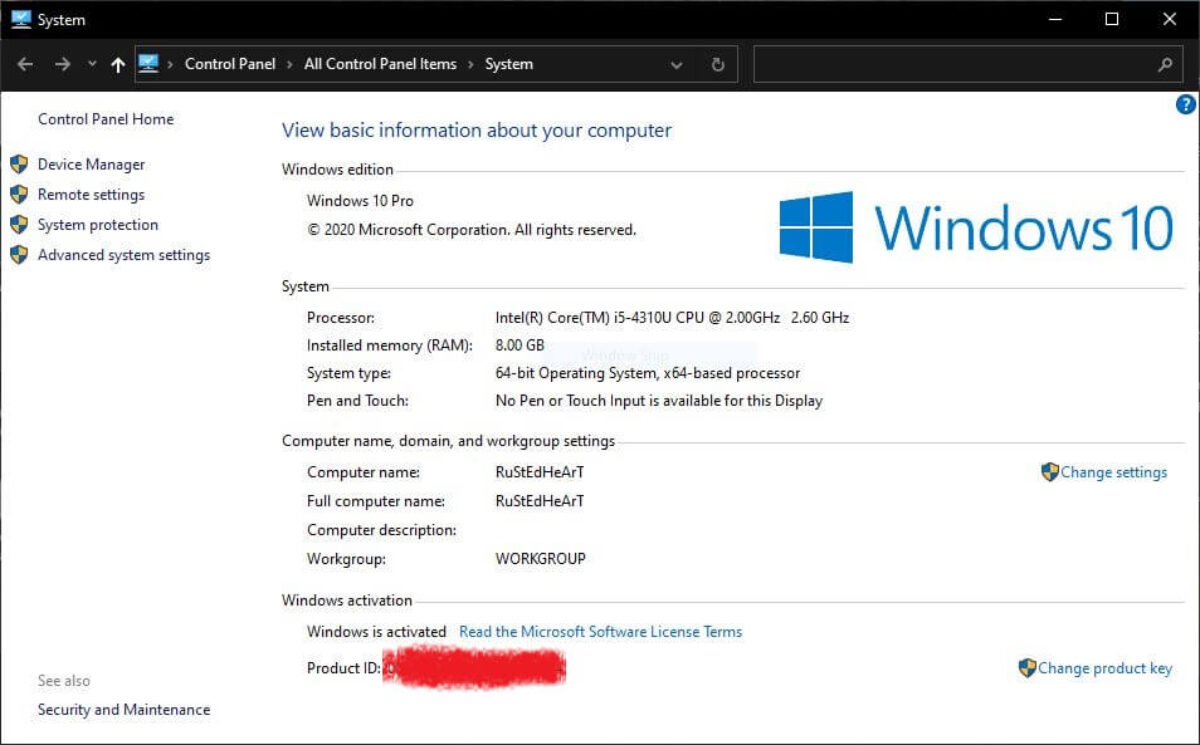The image size is (1200, 745).
Task: Open Advanced system settings link
Action: (124, 255)
